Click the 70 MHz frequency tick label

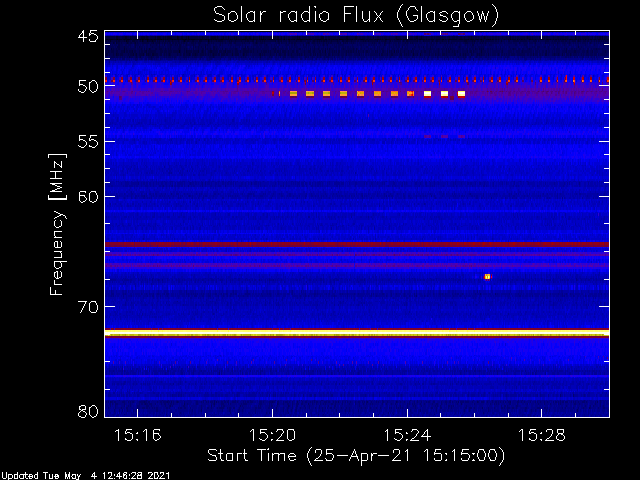88,307
